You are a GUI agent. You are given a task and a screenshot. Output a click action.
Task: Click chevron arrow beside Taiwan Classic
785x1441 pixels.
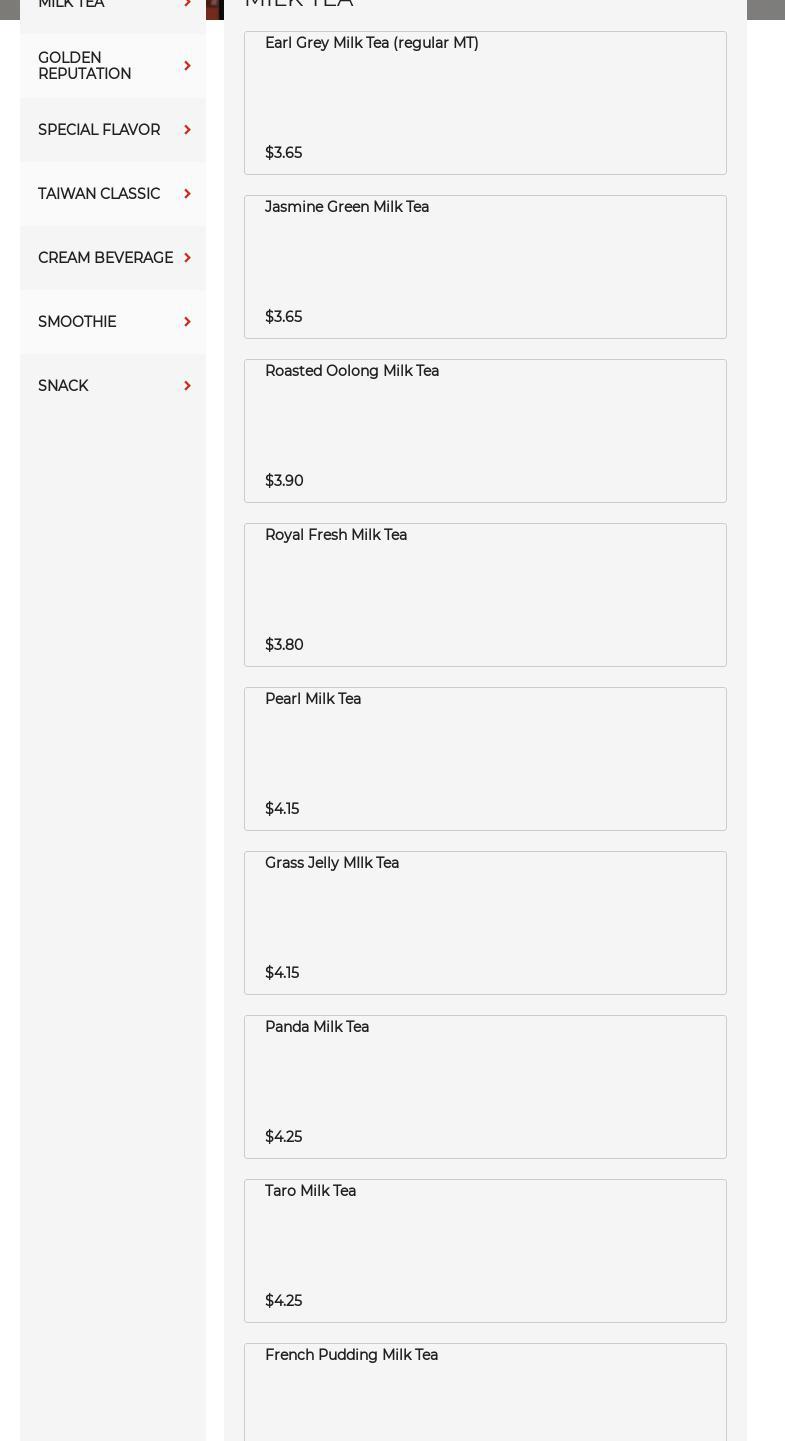(x=187, y=194)
